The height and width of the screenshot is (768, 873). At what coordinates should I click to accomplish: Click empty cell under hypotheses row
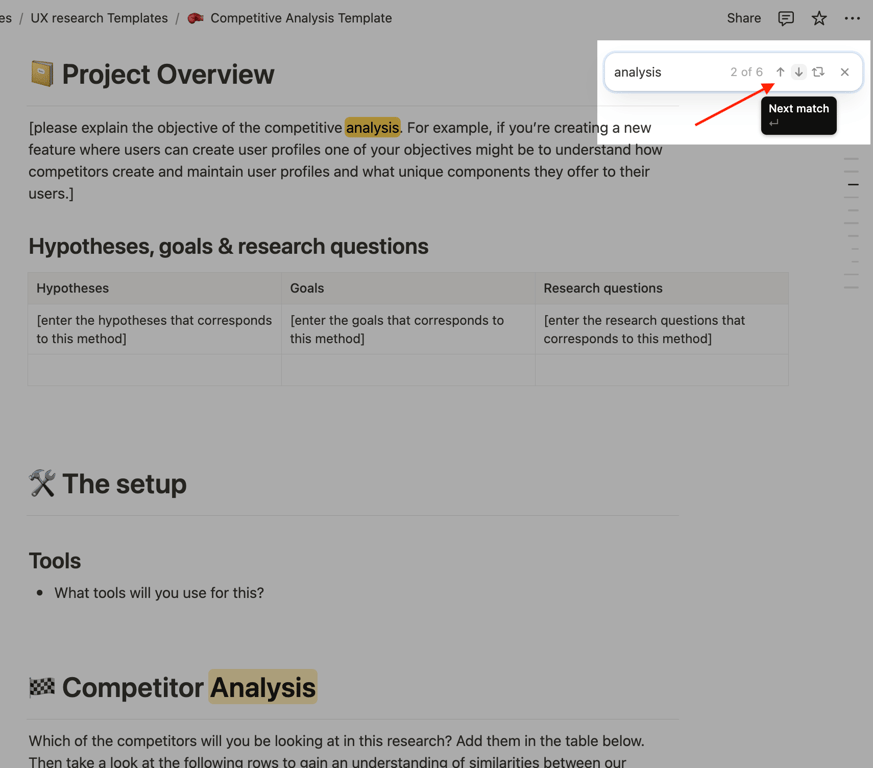155,370
